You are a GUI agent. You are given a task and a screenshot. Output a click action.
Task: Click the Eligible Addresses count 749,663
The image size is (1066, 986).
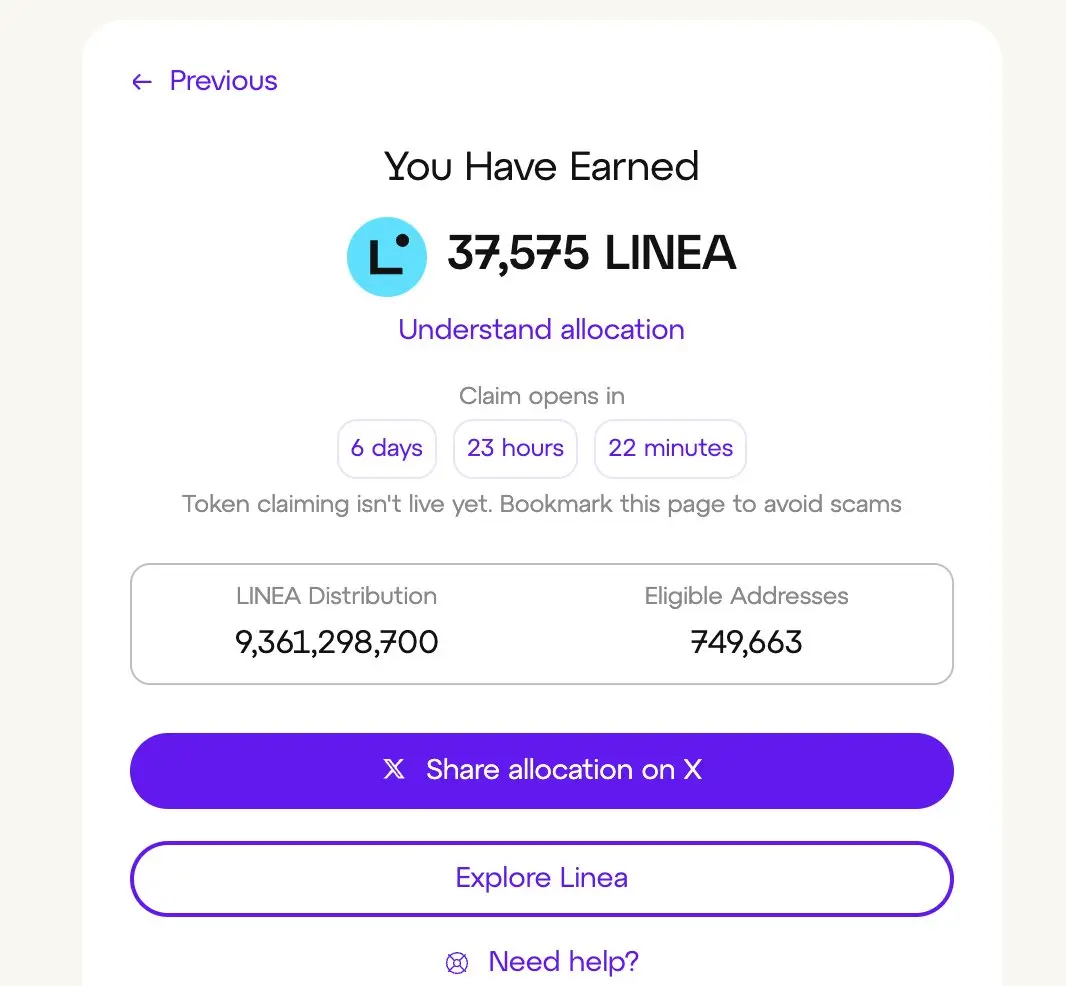coord(746,643)
